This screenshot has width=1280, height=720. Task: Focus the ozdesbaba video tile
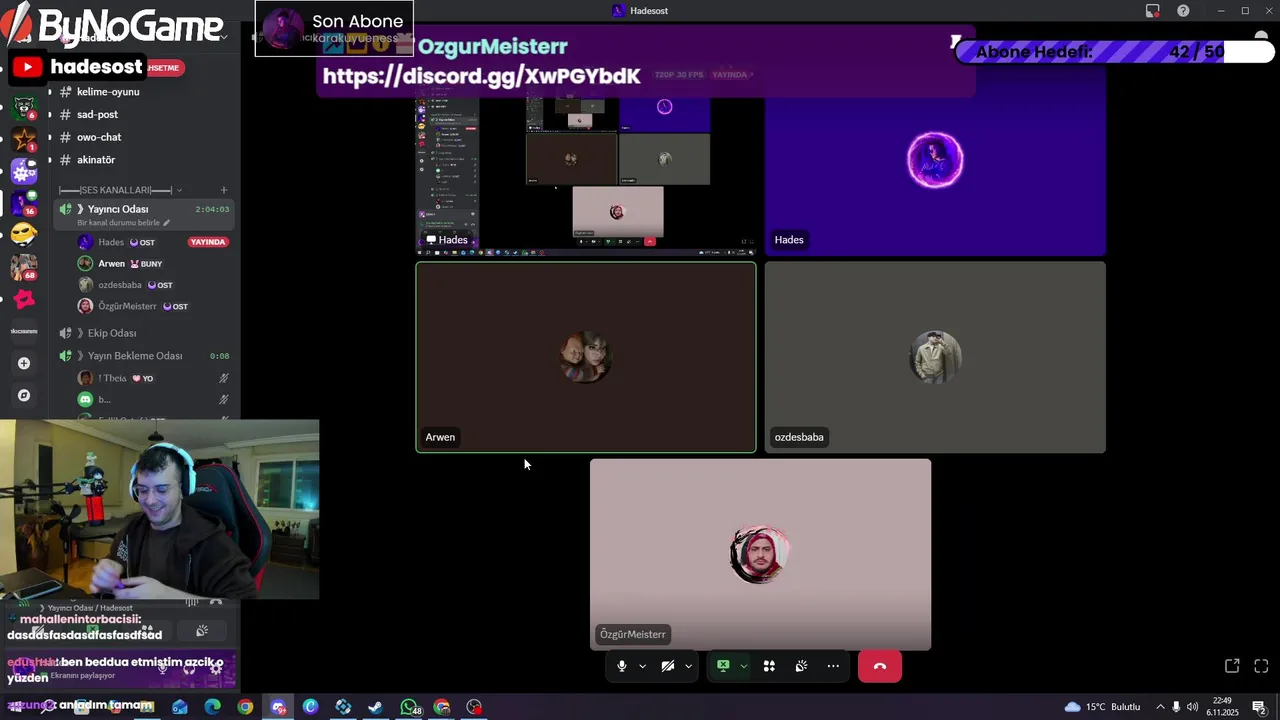click(x=935, y=357)
